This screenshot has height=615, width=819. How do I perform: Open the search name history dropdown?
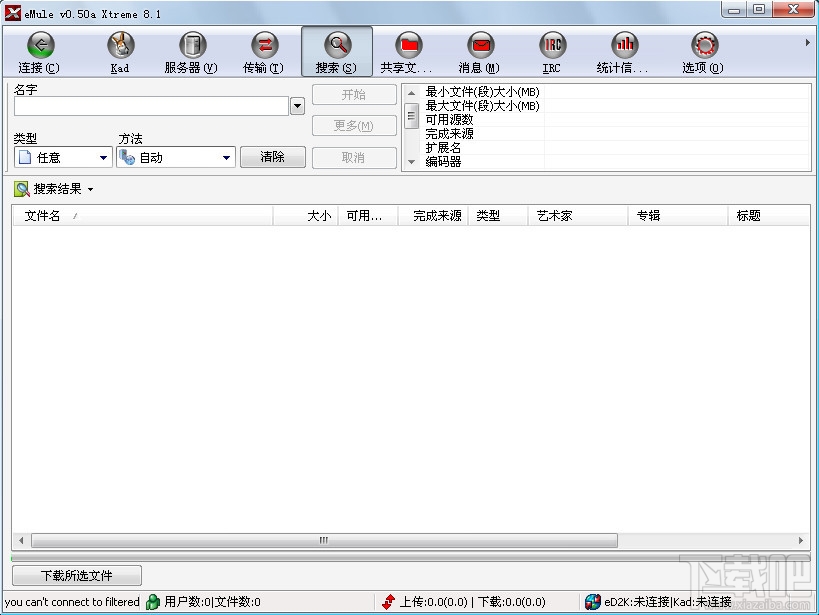[297, 105]
